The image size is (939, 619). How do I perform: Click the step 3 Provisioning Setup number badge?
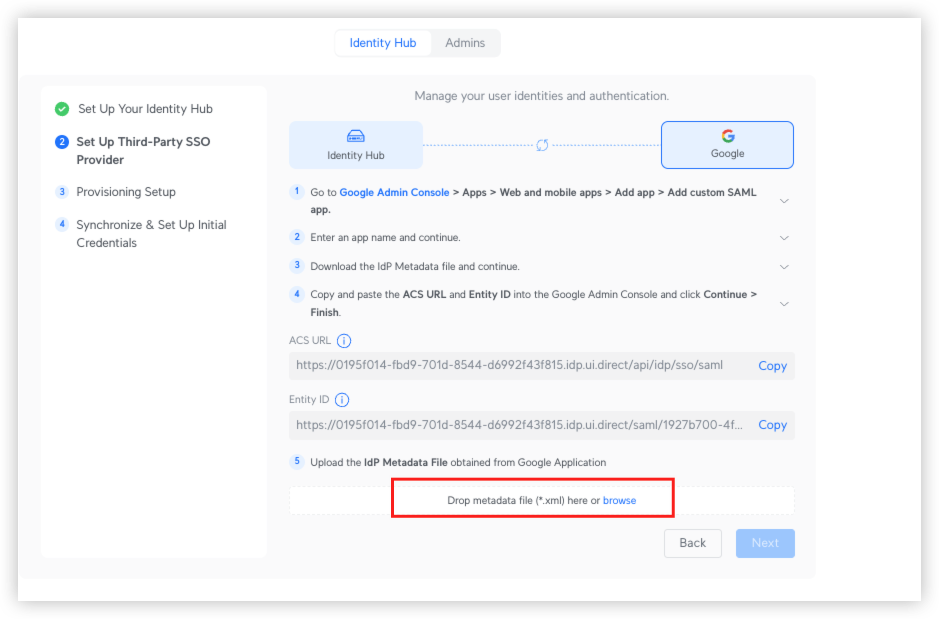62,192
